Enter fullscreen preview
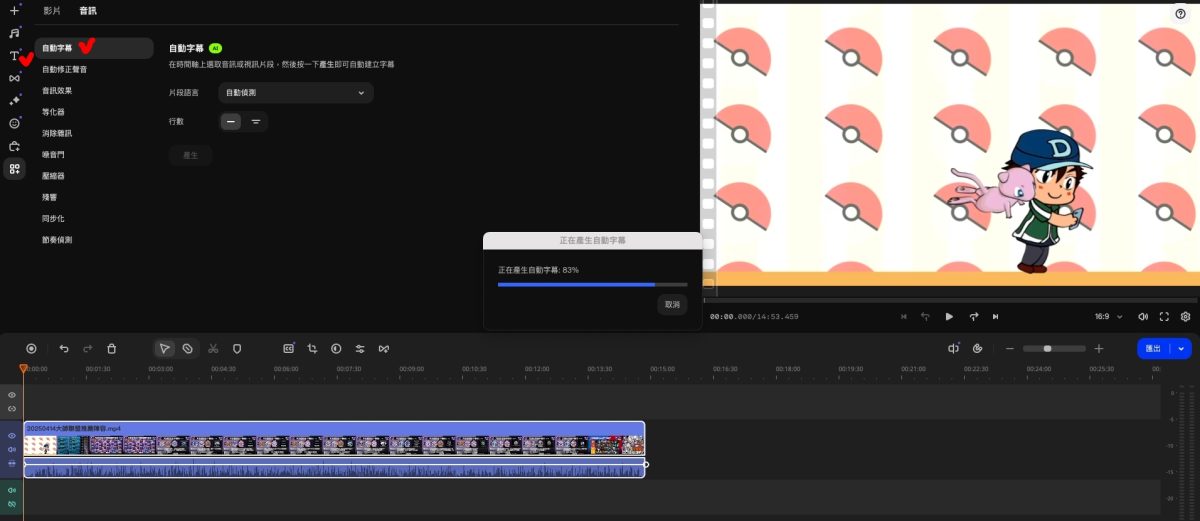The width and height of the screenshot is (1200, 521). click(1164, 316)
